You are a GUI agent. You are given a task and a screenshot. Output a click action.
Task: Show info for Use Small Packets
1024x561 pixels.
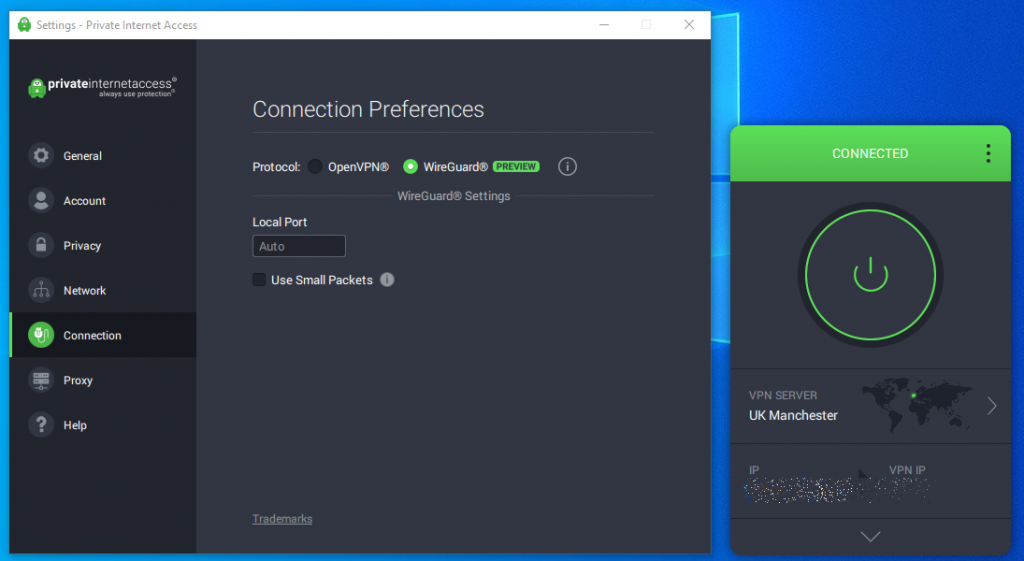[x=387, y=280]
